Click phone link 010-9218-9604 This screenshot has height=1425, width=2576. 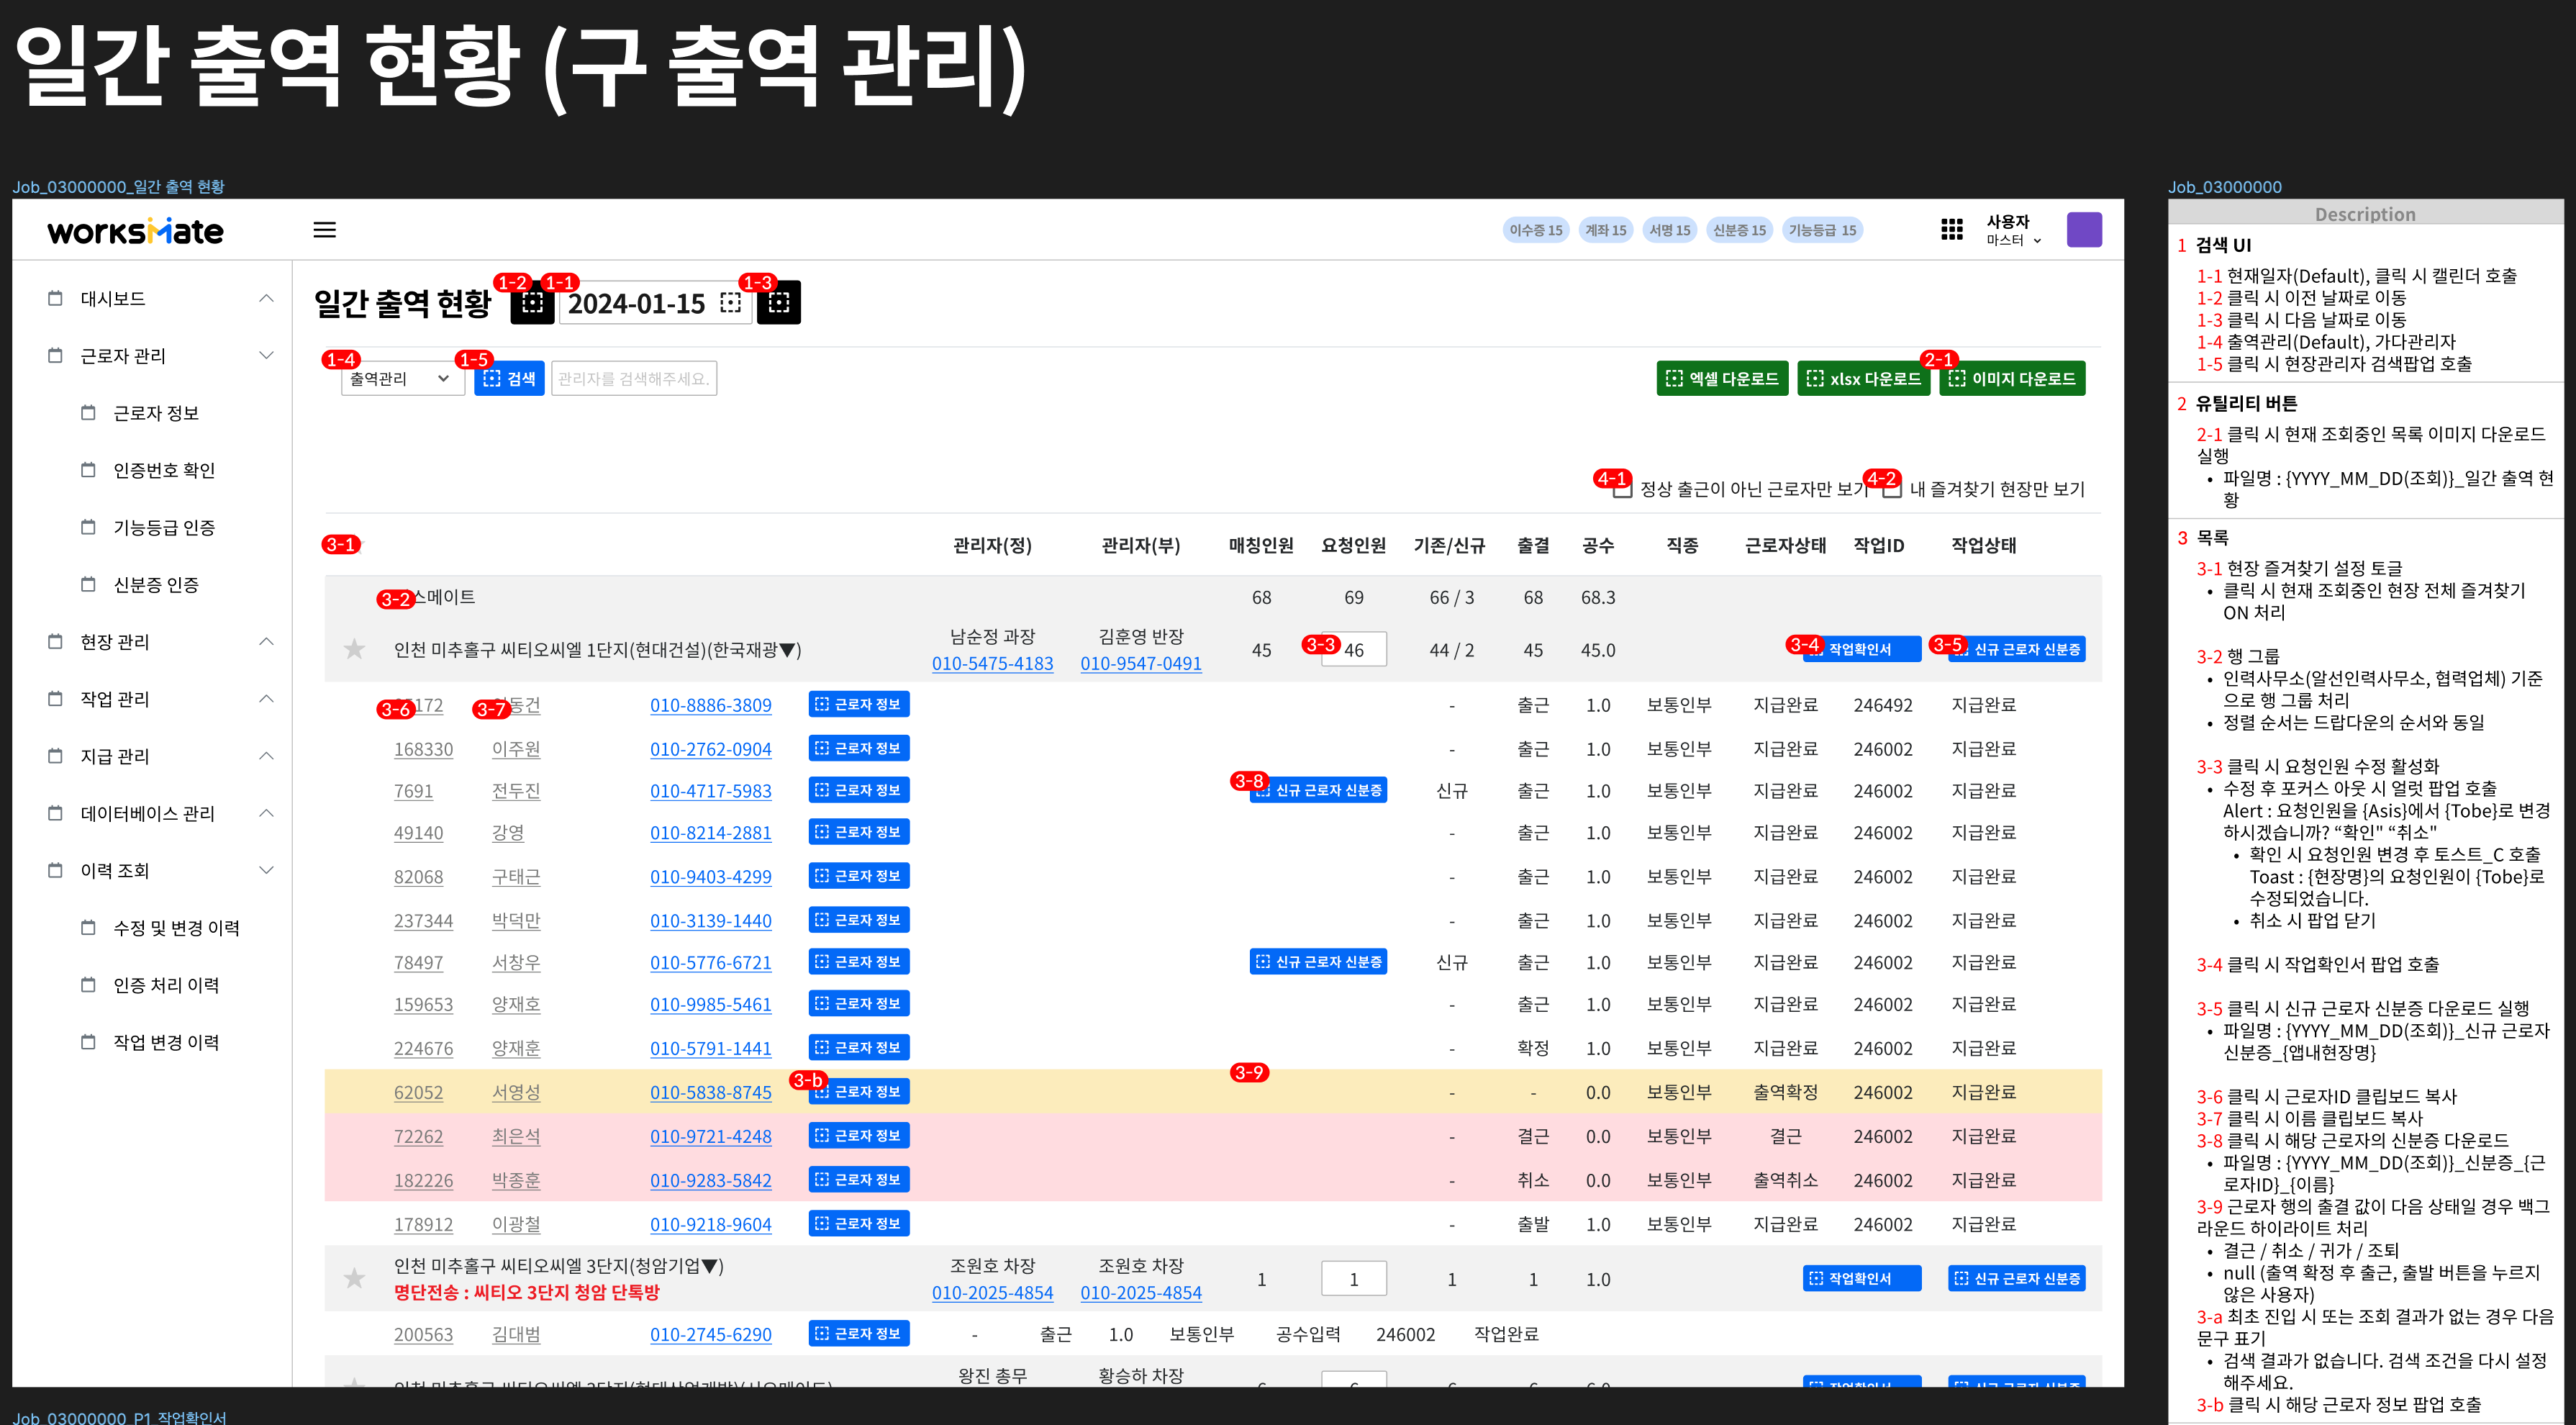(x=710, y=1224)
